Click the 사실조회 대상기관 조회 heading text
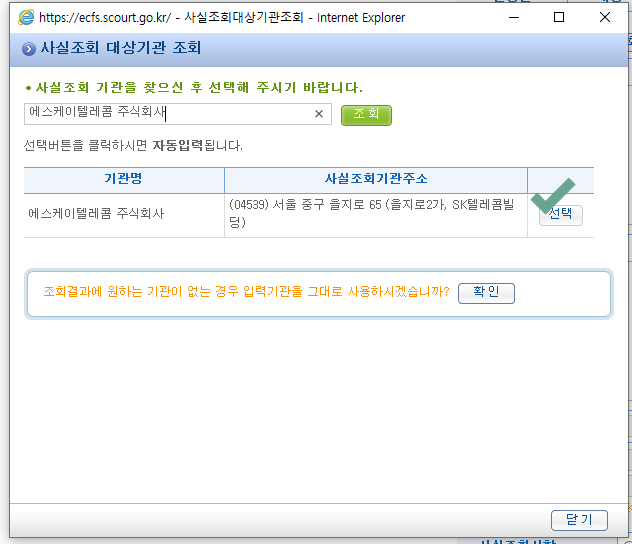The width and height of the screenshot is (632, 544). [x=121, y=48]
